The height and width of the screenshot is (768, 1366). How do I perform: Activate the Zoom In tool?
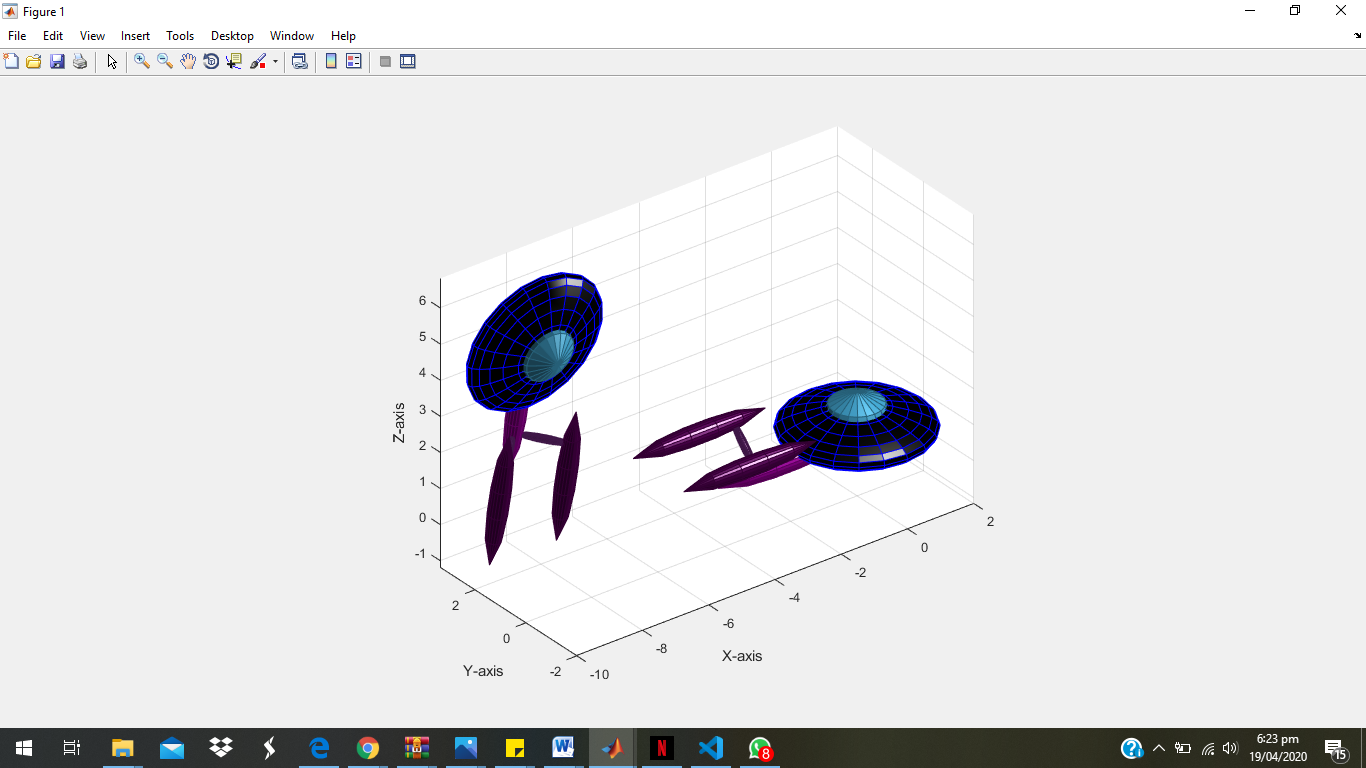[x=140, y=61]
